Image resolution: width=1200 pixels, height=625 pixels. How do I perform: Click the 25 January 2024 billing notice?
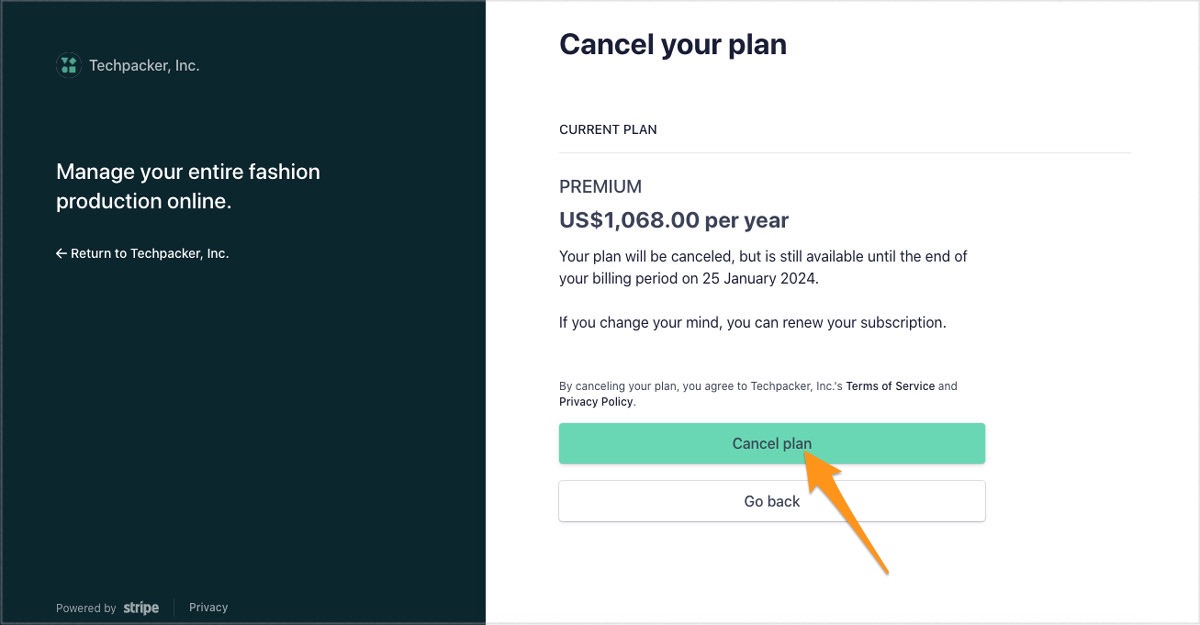pos(762,268)
